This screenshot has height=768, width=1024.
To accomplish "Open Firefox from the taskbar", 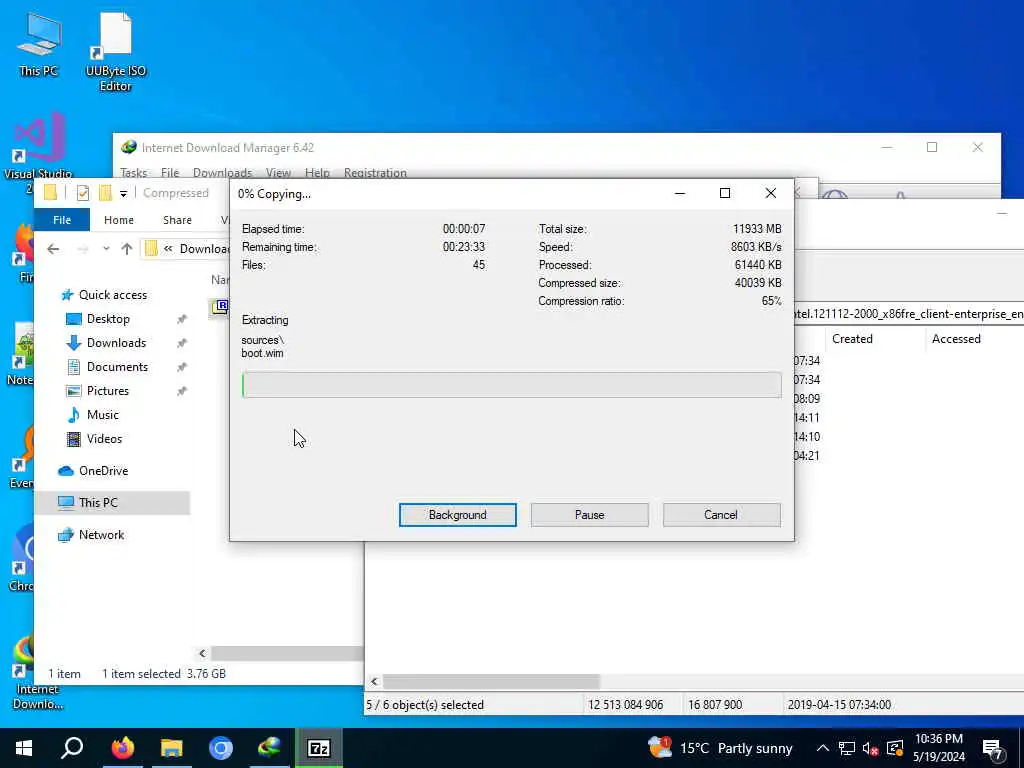I will click(122, 748).
